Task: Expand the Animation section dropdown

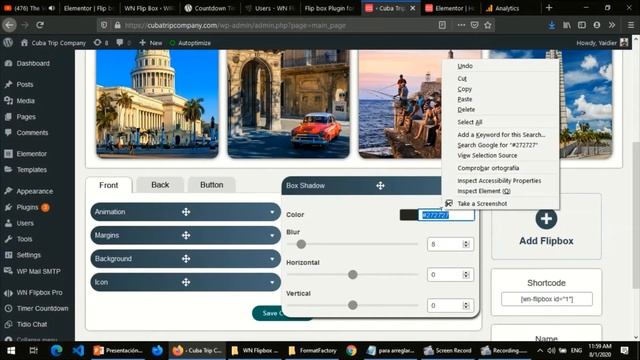Action: tap(272, 212)
